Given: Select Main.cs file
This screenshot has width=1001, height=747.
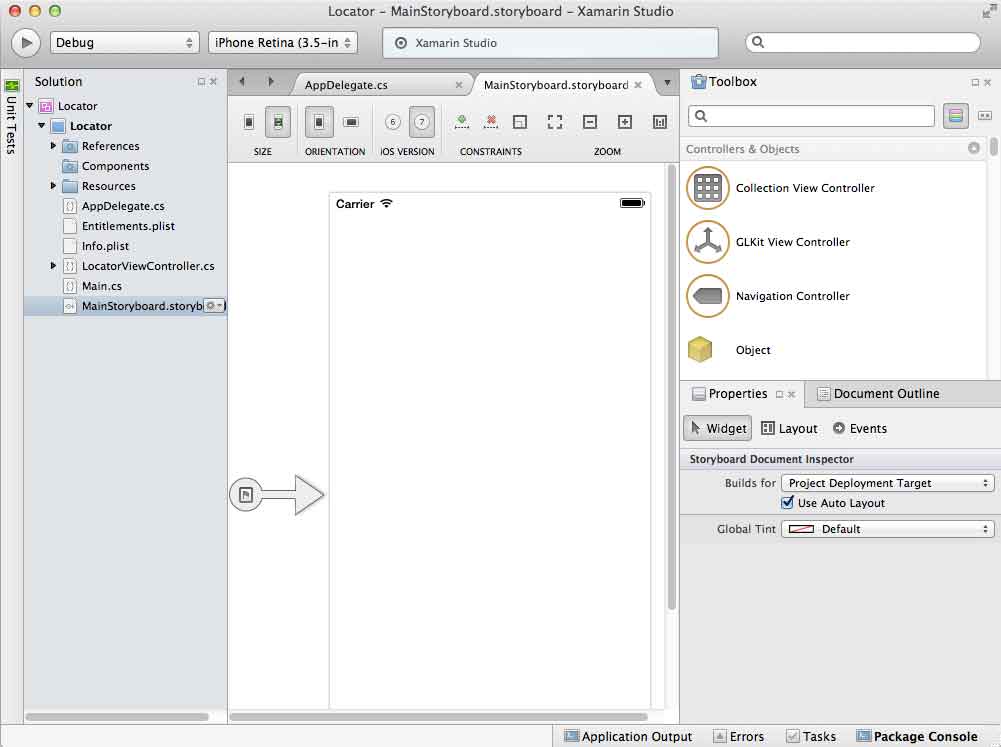Looking at the screenshot, I should coord(102,286).
